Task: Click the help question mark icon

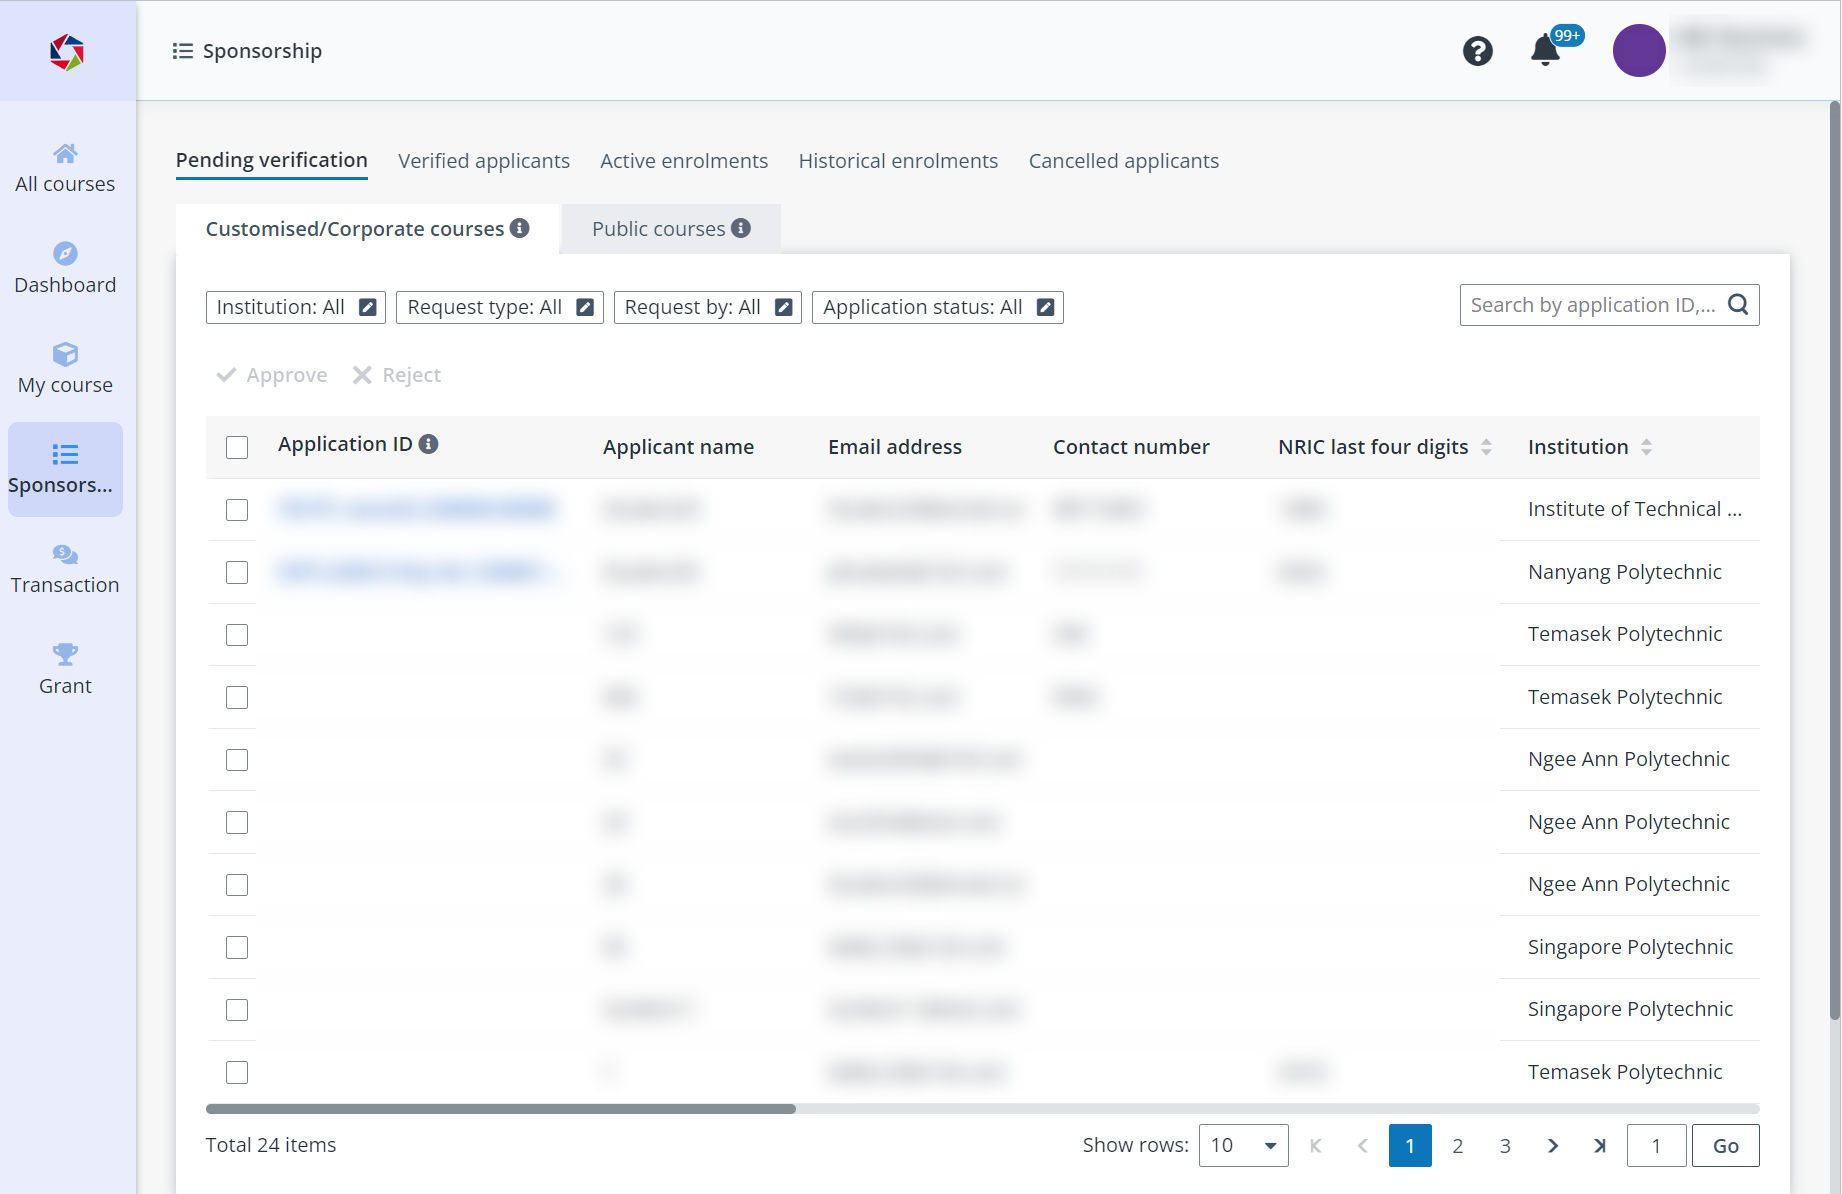Action: (x=1477, y=51)
